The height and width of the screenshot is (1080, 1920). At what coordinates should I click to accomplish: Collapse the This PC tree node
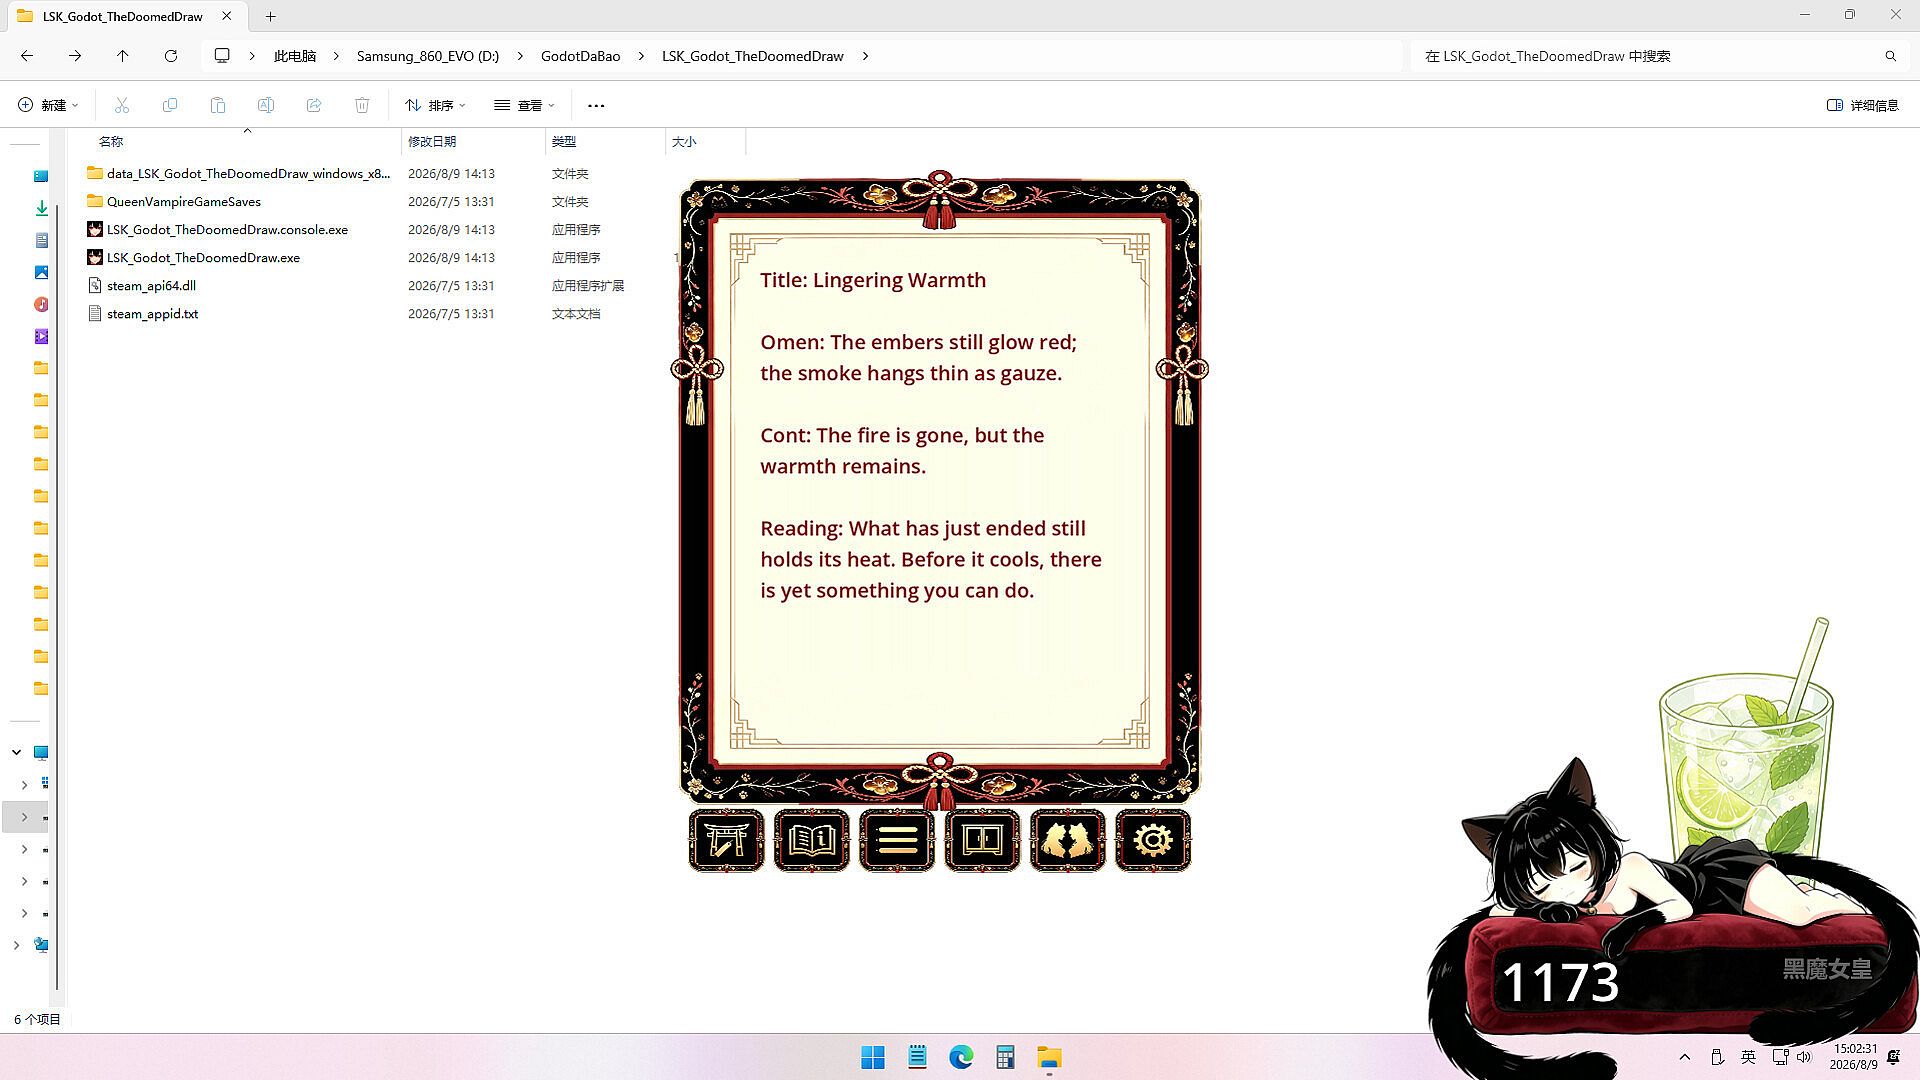click(x=16, y=752)
